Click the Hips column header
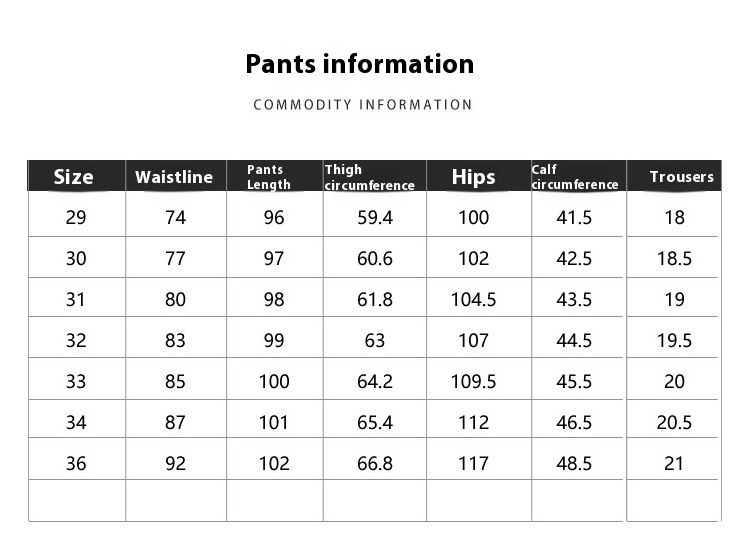Image resolution: width=736 pixels, height=538 pixels. click(473, 177)
